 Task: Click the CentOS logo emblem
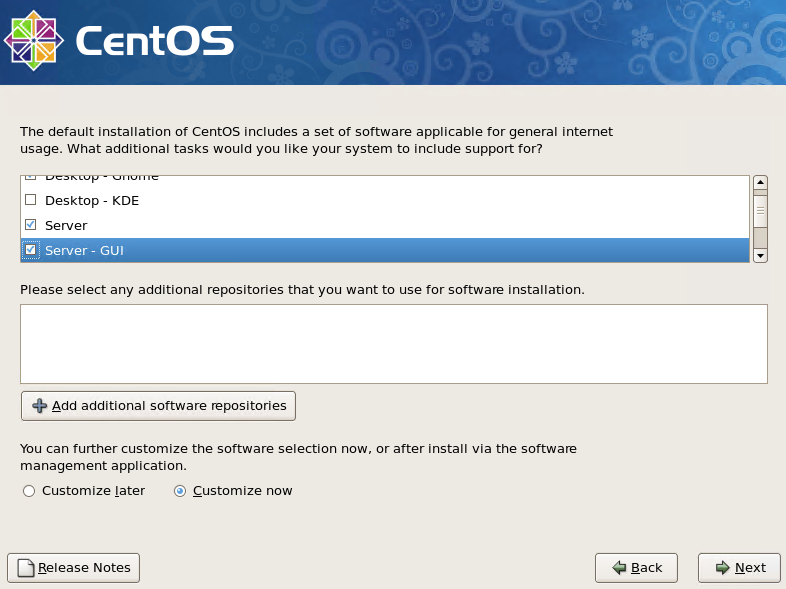[35, 41]
